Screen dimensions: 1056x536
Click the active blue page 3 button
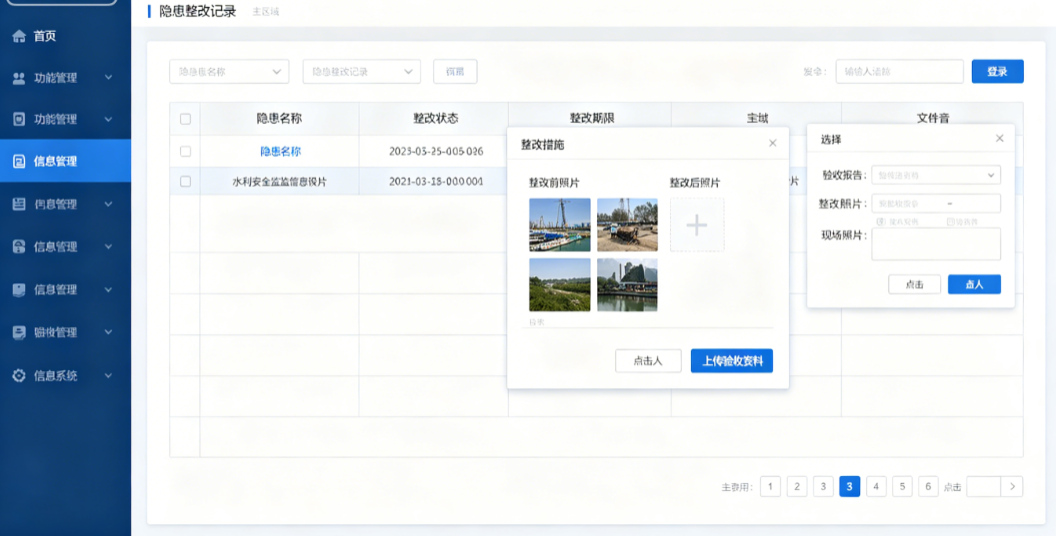[850, 486]
